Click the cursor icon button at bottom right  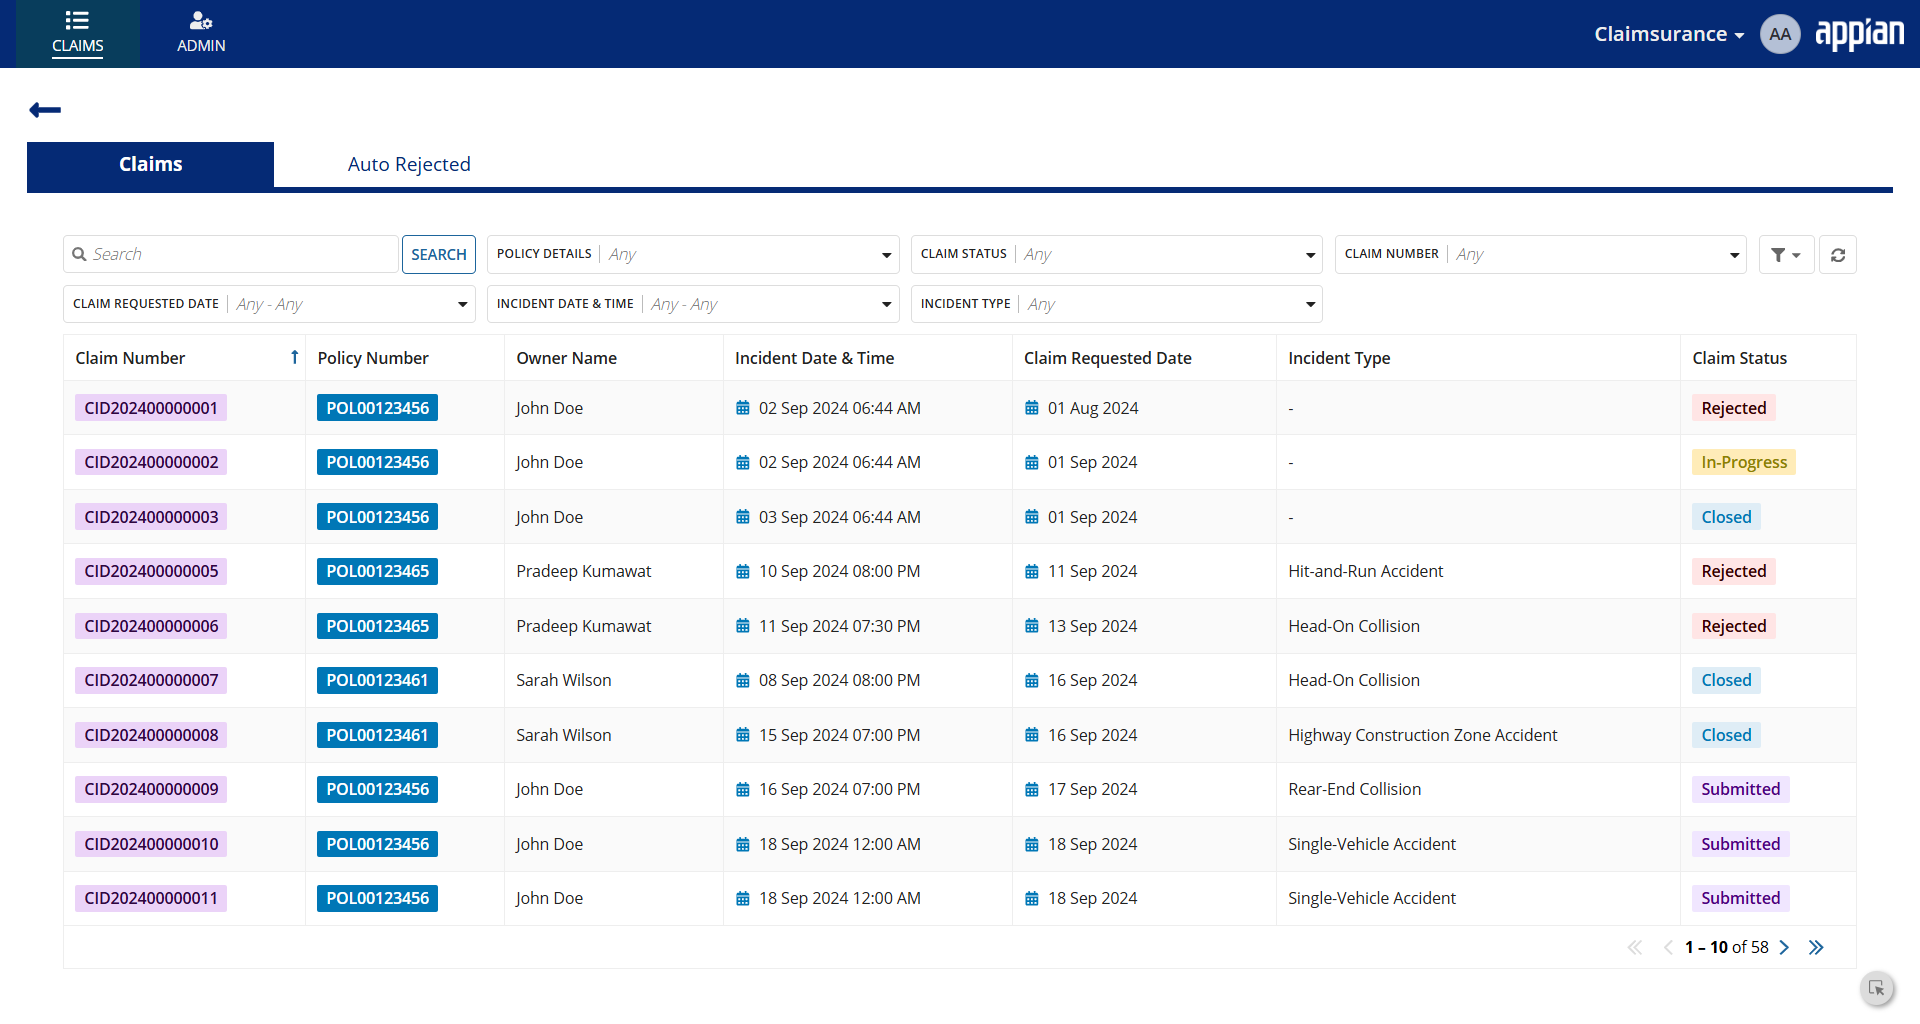coord(1877,988)
